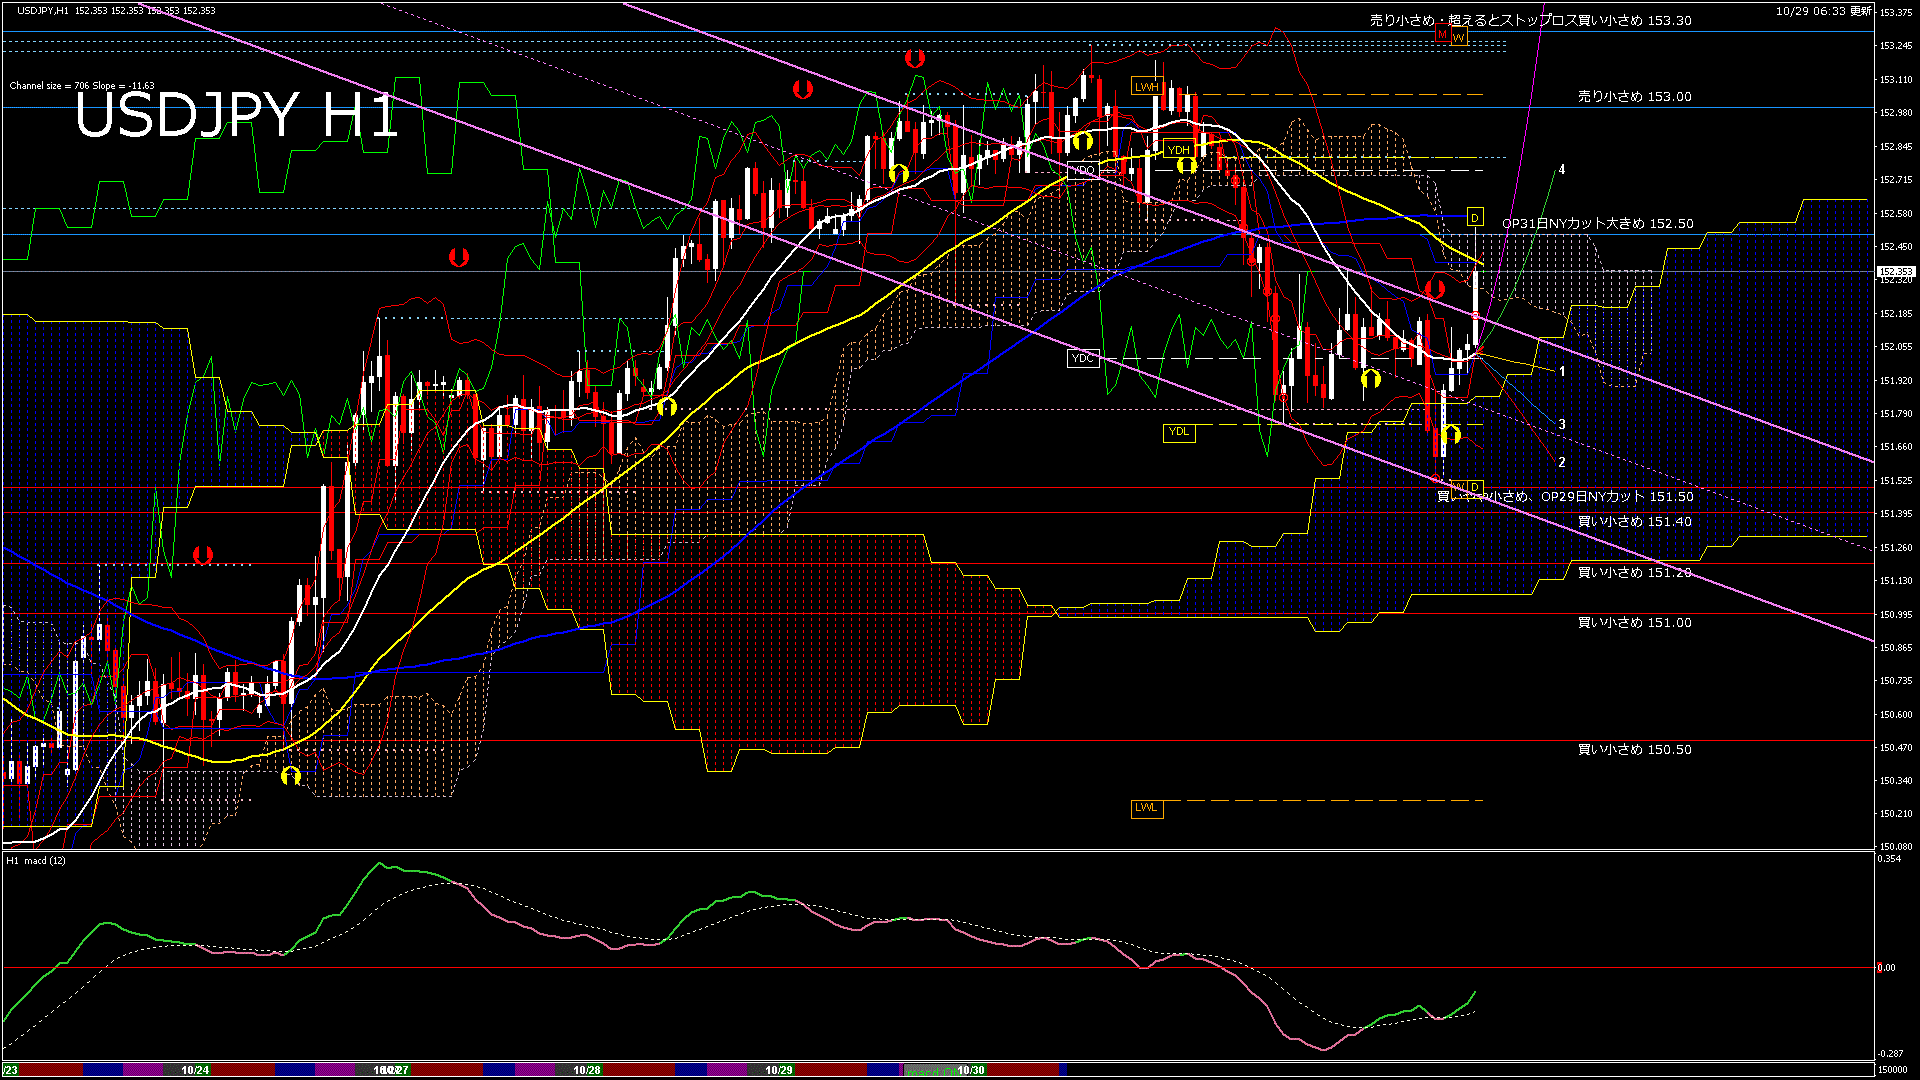The image size is (1920, 1080).
Task: Expand the YDC label box
Action: point(1084,357)
